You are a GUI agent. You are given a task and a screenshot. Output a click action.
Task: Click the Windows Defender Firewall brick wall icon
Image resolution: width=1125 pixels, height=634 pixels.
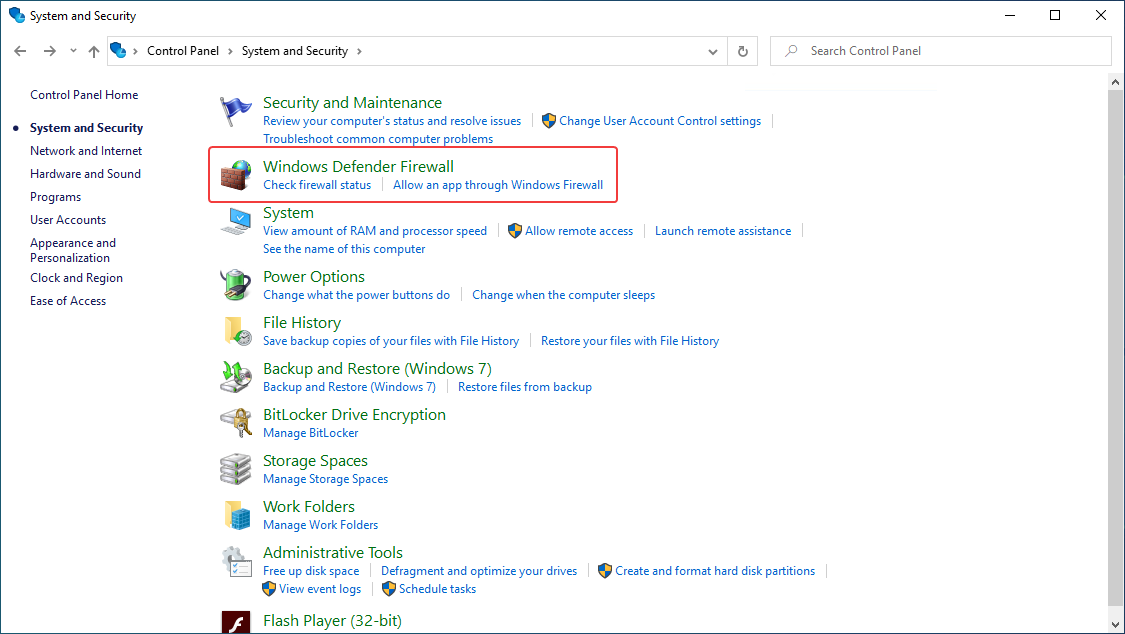point(235,175)
